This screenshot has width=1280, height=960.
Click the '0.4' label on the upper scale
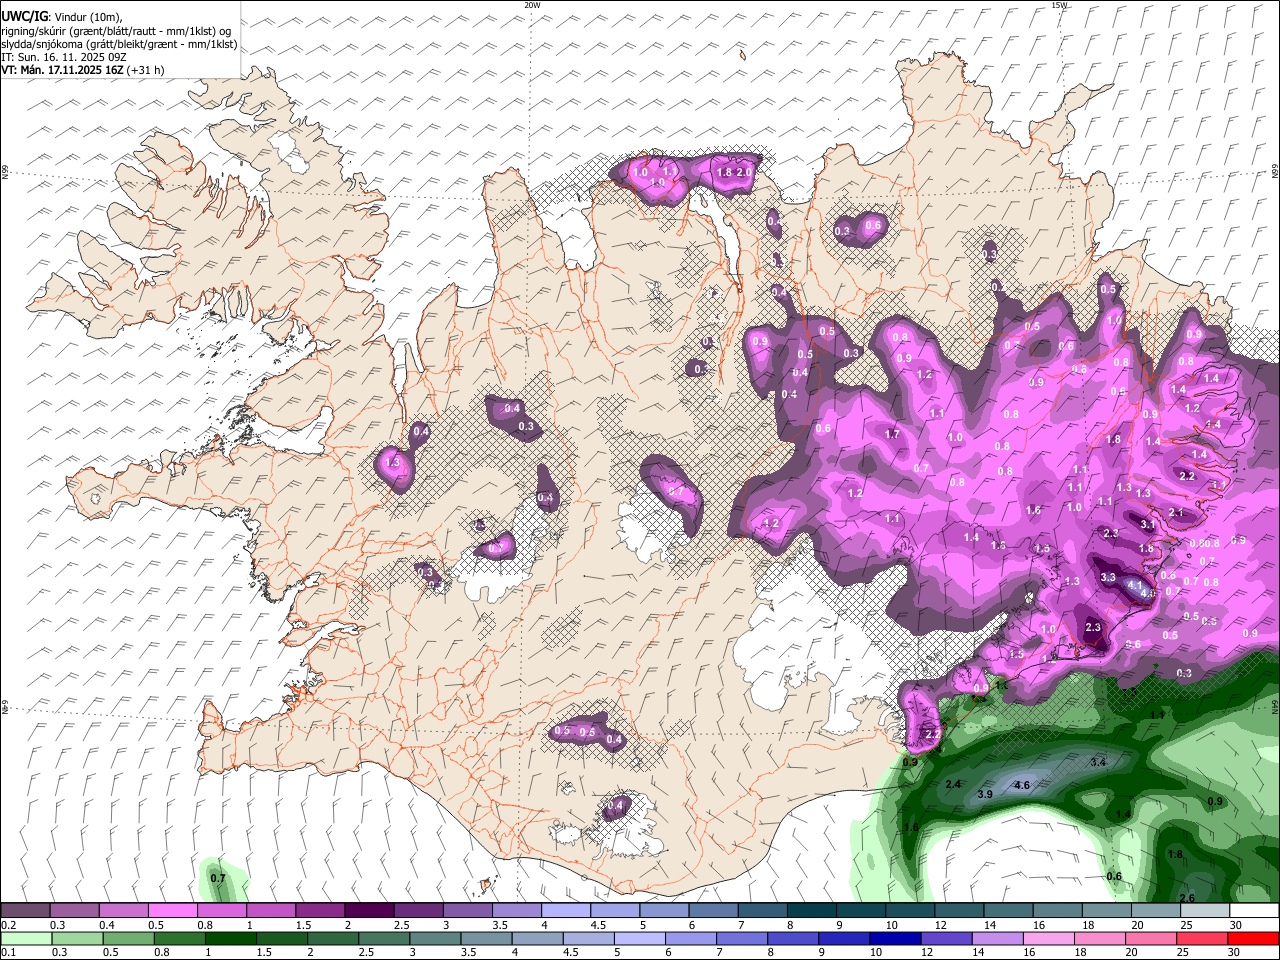tap(107, 925)
